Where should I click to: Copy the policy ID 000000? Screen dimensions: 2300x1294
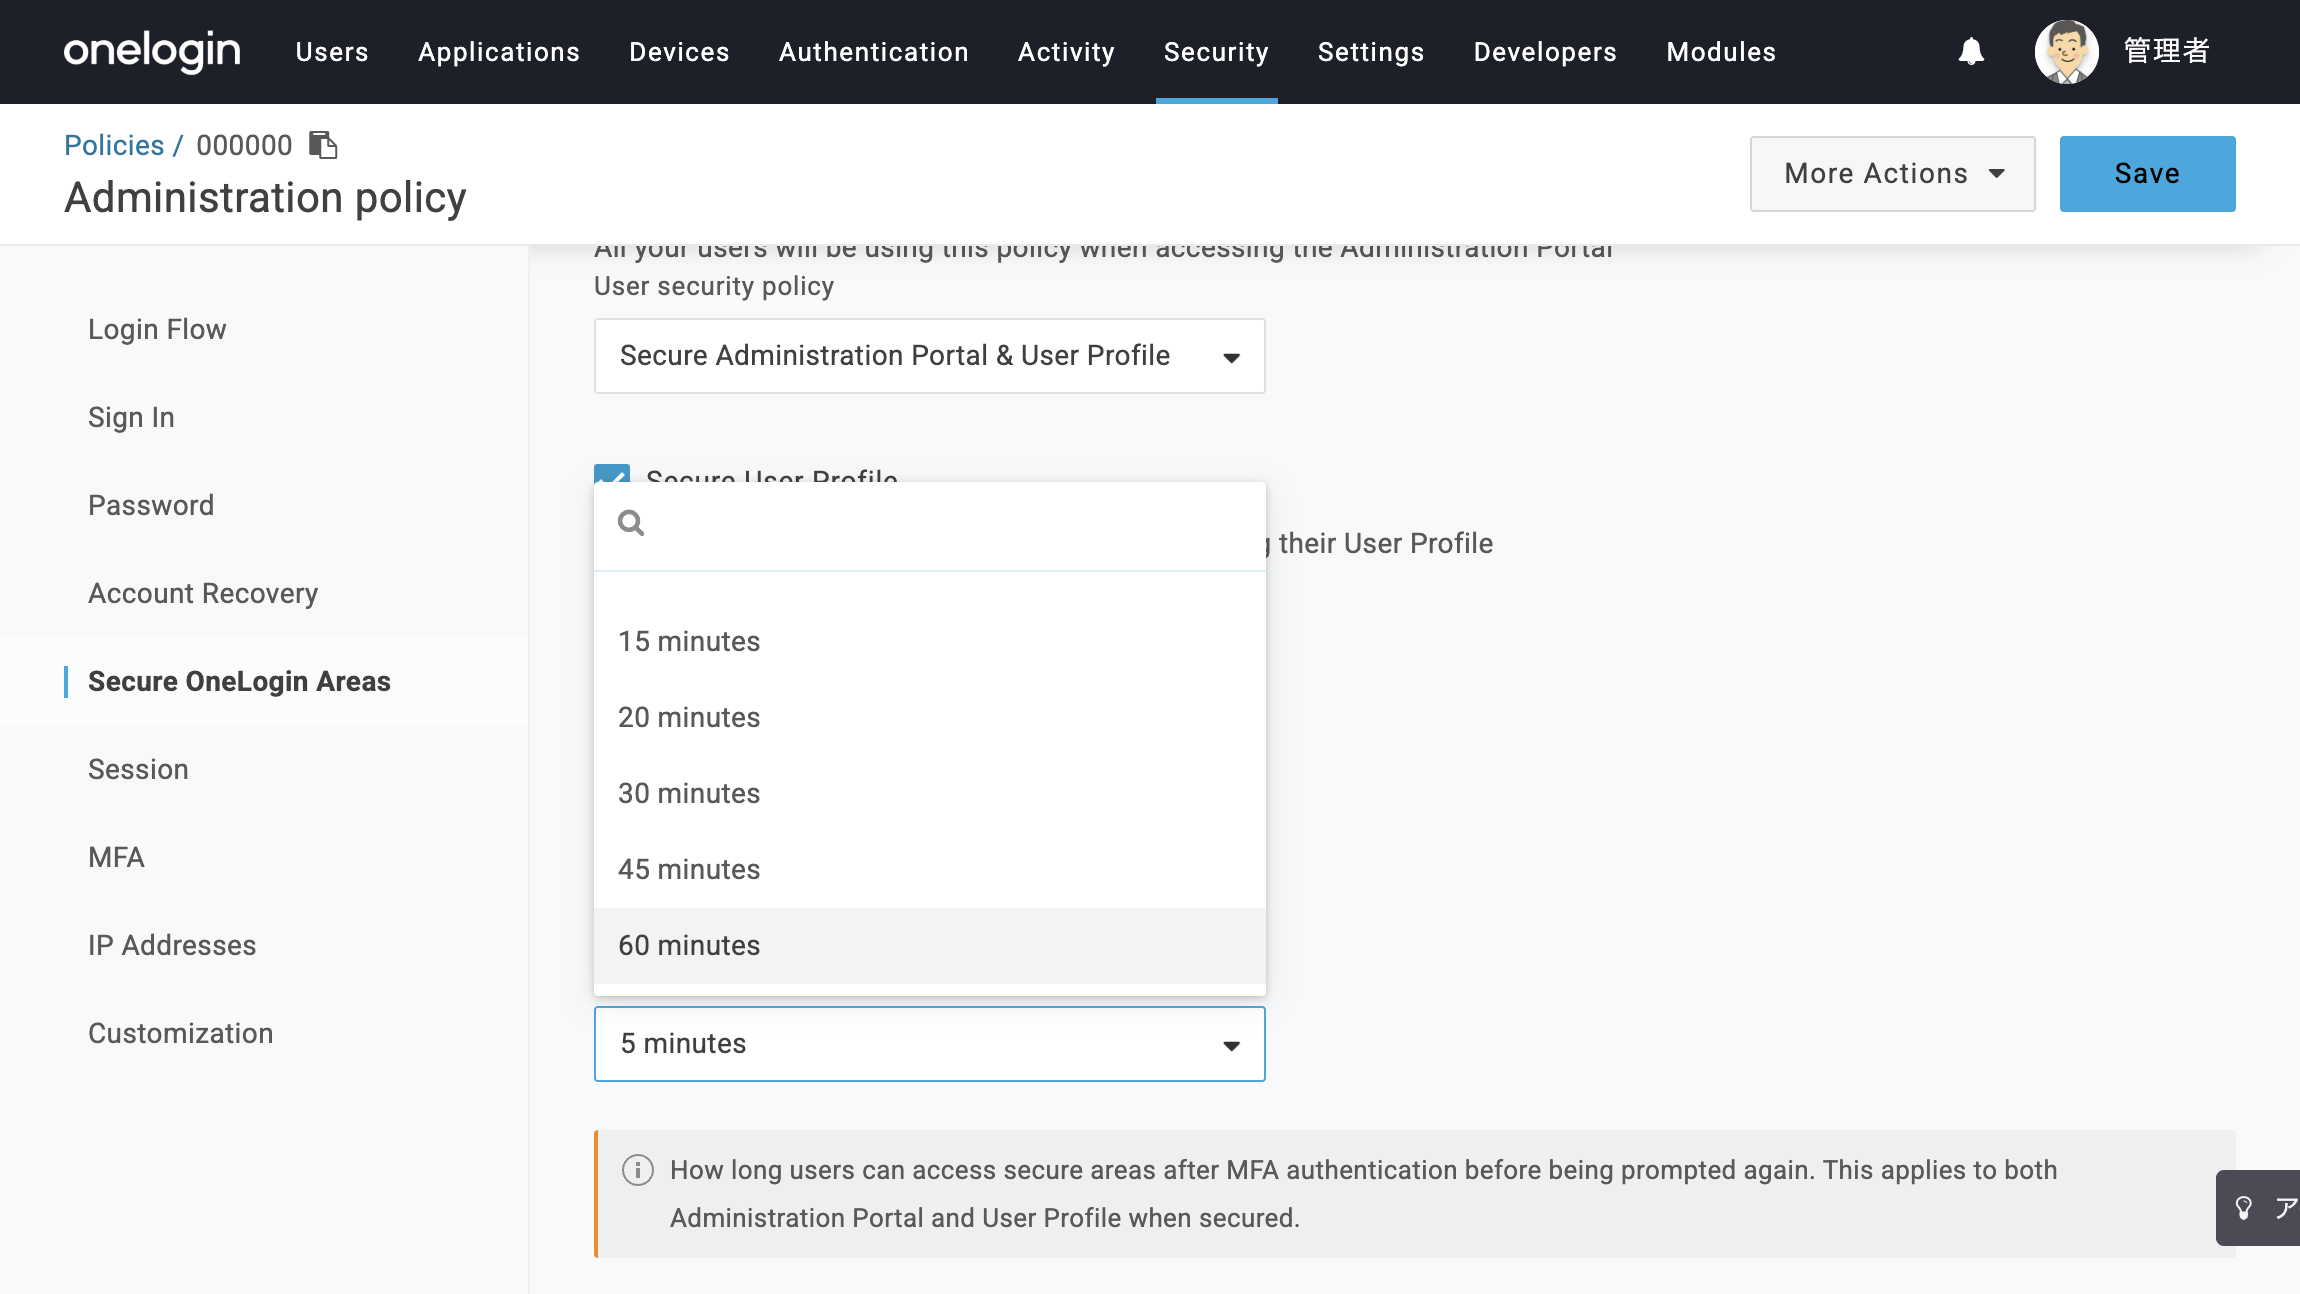[323, 145]
